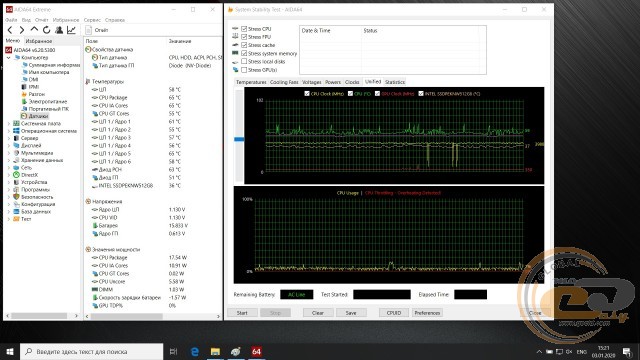640x360 pixels.
Task: Click the taskbar clock and date
Action: (x=603, y=351)
